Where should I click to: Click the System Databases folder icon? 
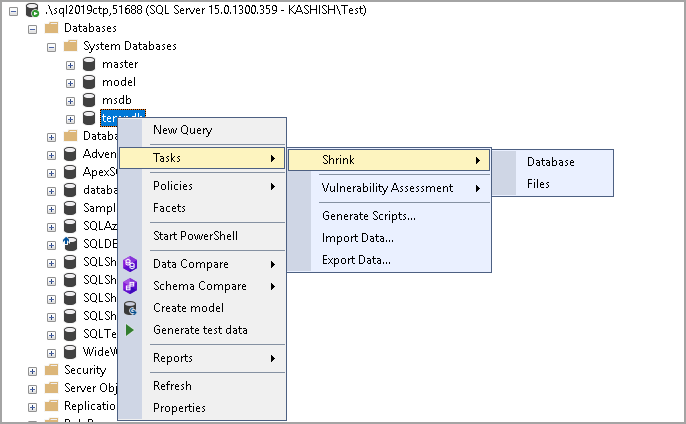point(70,46)
